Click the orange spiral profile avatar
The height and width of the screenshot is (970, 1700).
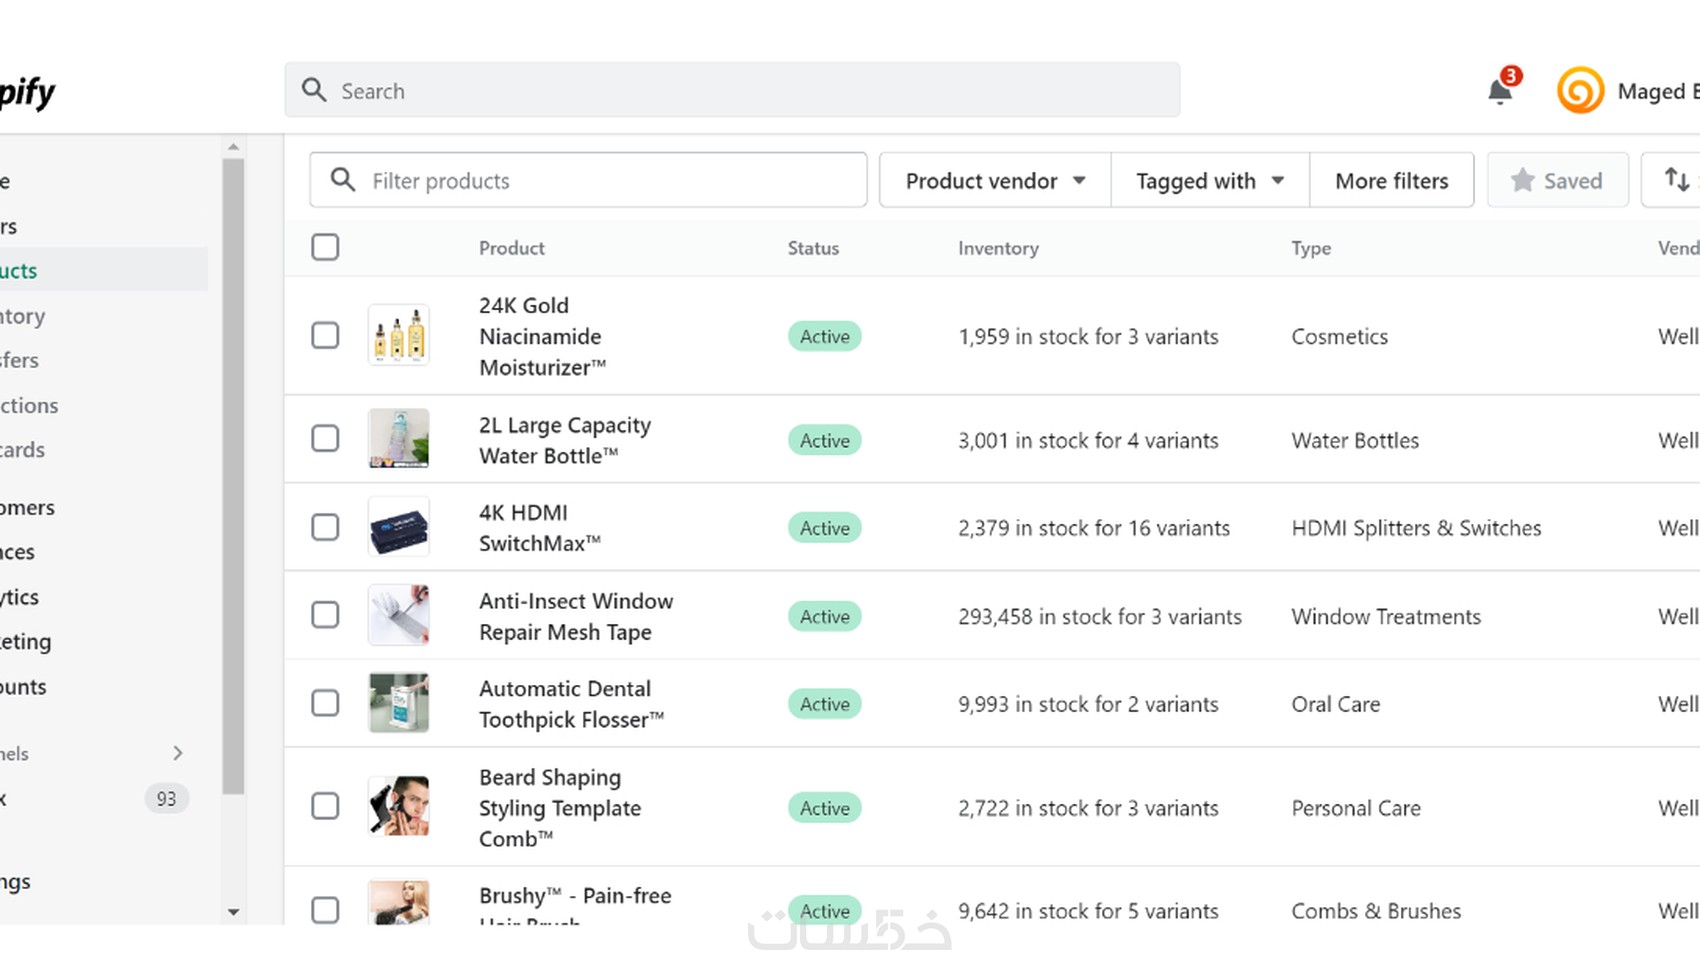tap(1580, 91)
